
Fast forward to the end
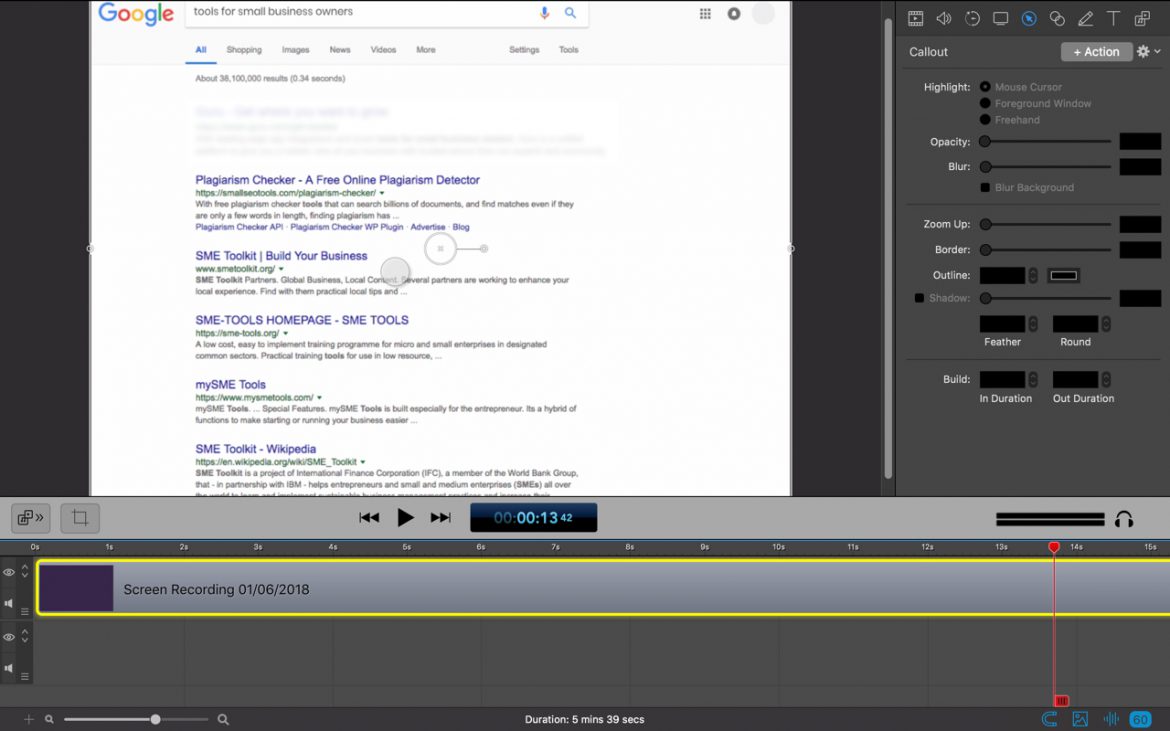(441, 518)
